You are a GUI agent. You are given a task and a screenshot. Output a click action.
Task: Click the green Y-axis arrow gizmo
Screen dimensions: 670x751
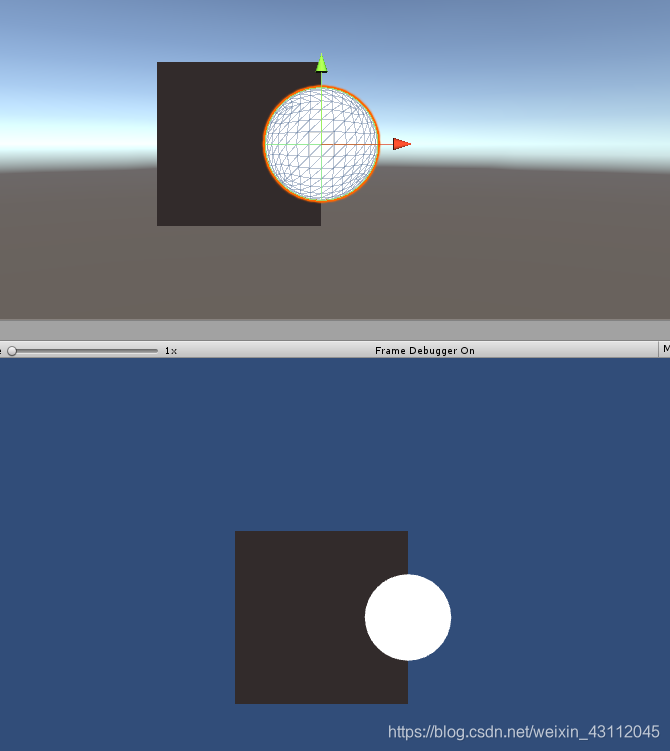pos(321,63)
